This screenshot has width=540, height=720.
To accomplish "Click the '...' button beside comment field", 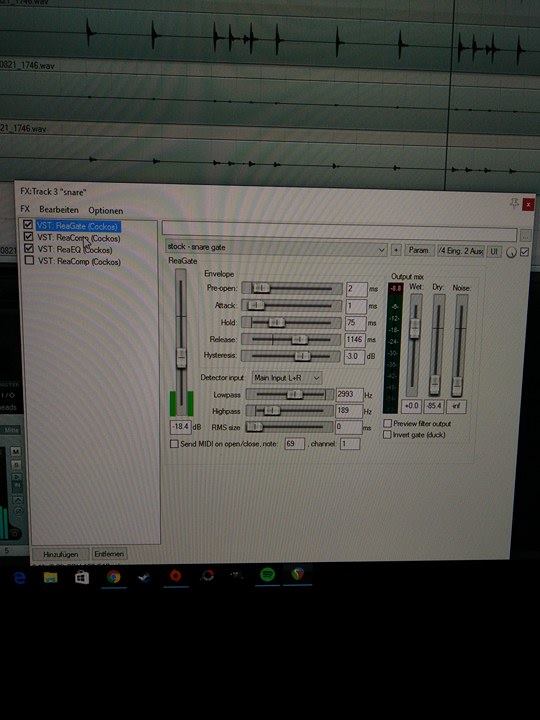I will click(x=525, y=236).
